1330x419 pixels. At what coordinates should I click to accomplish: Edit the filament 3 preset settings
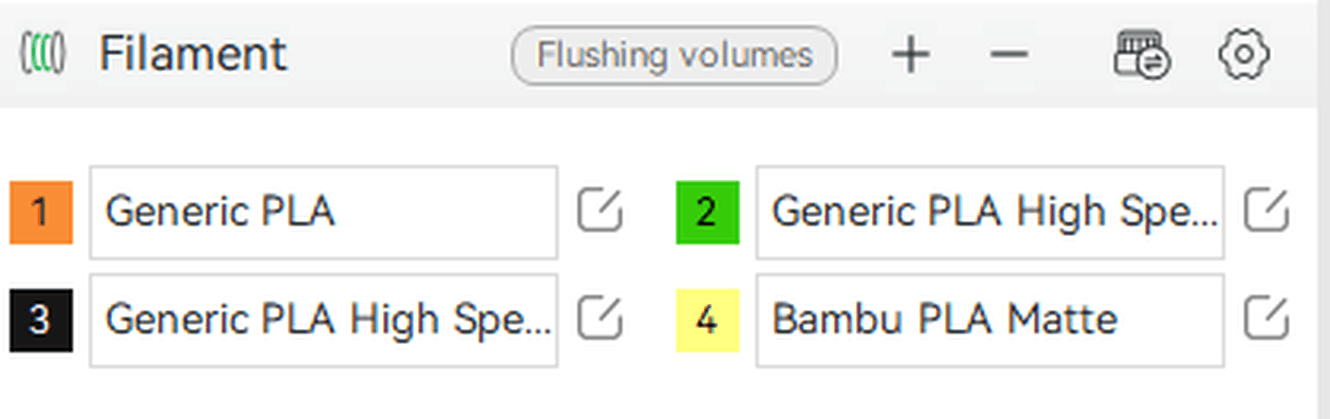[599, 319]
